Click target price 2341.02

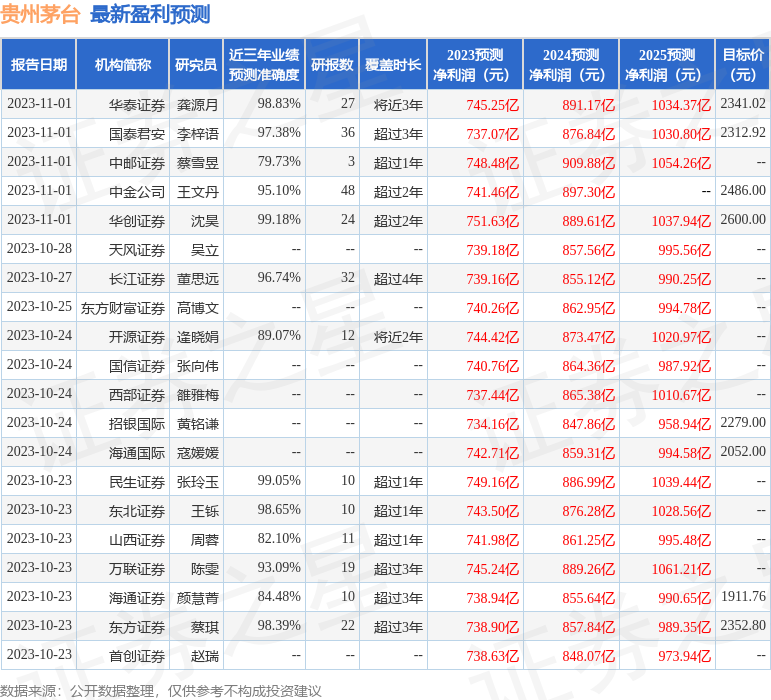pyautogui.click(x=743, y=104)
